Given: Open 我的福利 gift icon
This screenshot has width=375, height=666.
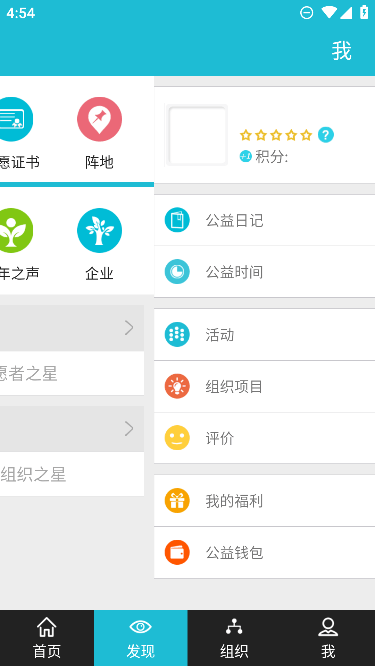Looking at the screenshot, I should pyautogui.click(x=177, y=501).
